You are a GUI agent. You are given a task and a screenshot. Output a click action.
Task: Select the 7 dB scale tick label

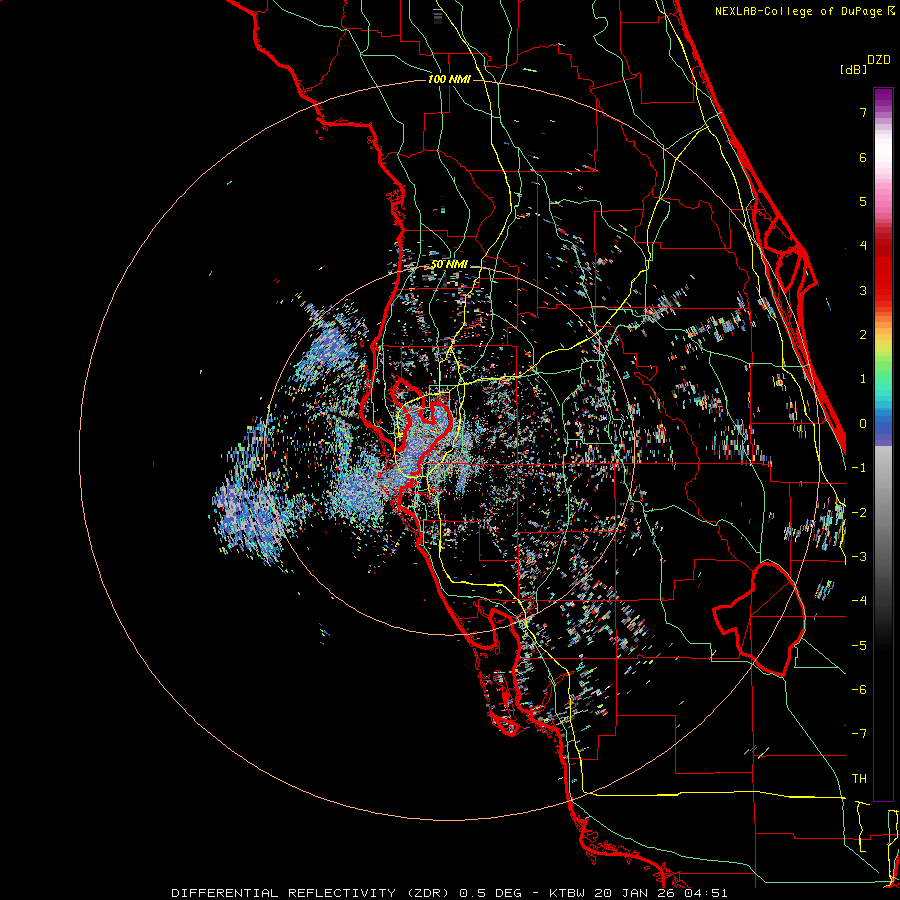[x=863, y=112]
